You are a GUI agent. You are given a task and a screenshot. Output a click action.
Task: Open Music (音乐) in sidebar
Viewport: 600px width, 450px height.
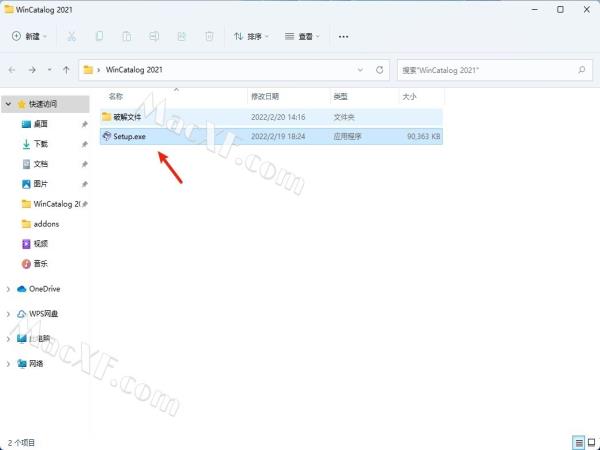click(x=41, y=264)
